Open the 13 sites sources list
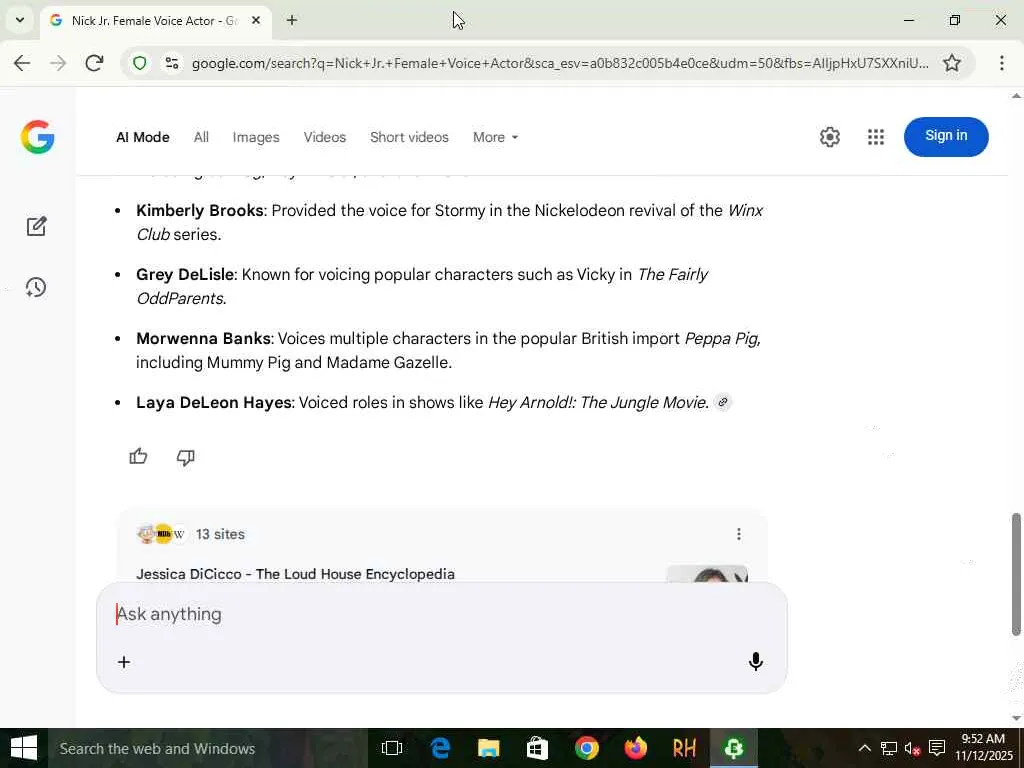 [220, 534]
